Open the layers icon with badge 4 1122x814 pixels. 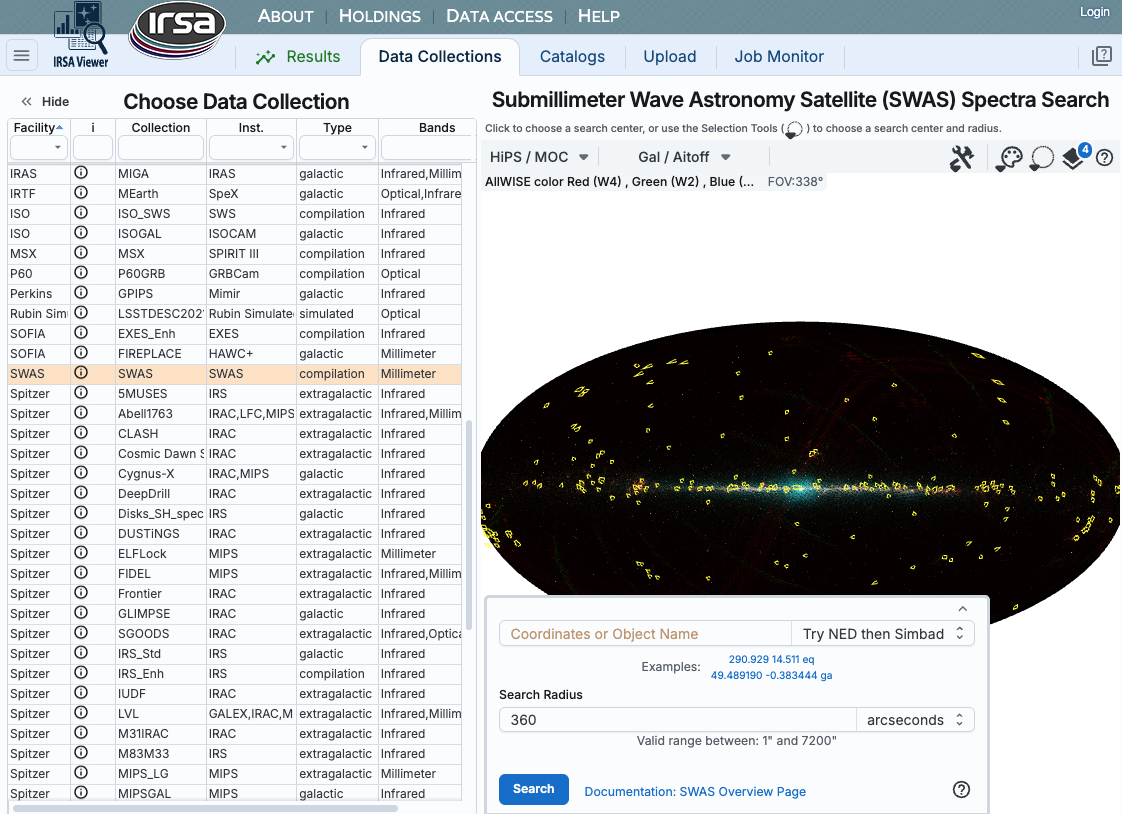(1074, 158)
